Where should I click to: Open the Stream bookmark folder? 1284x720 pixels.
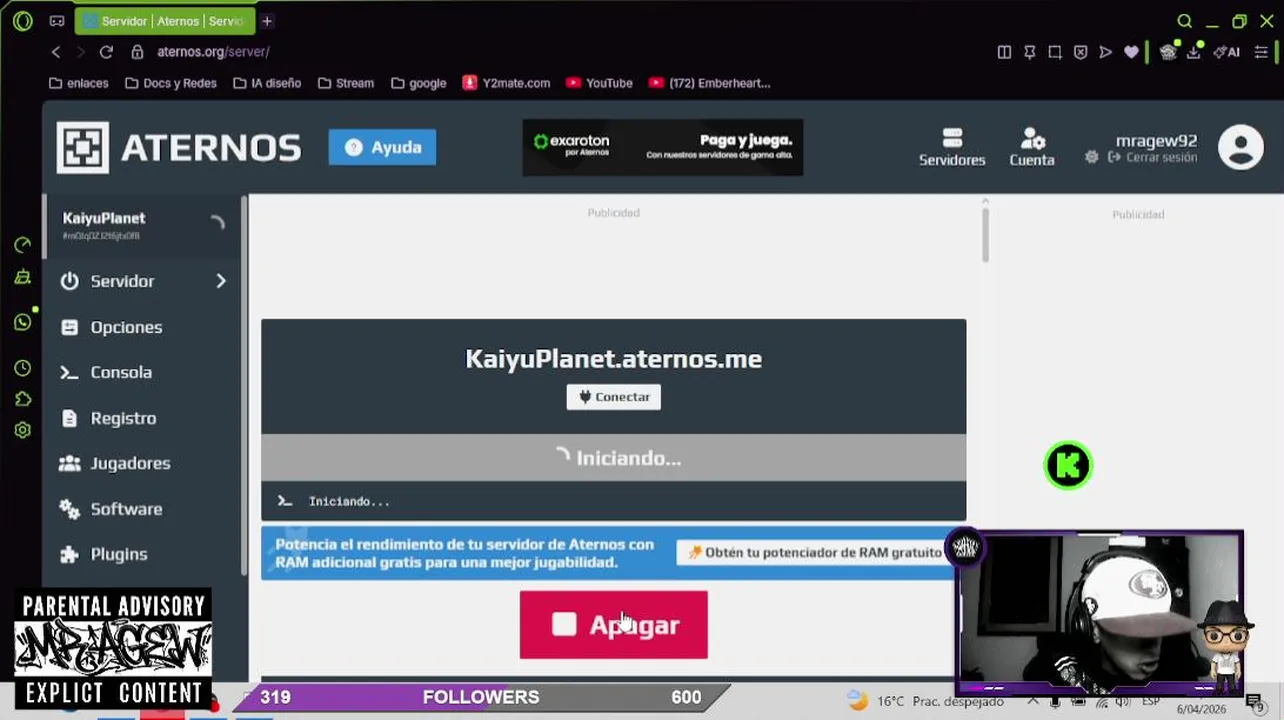tap(346, 83)
